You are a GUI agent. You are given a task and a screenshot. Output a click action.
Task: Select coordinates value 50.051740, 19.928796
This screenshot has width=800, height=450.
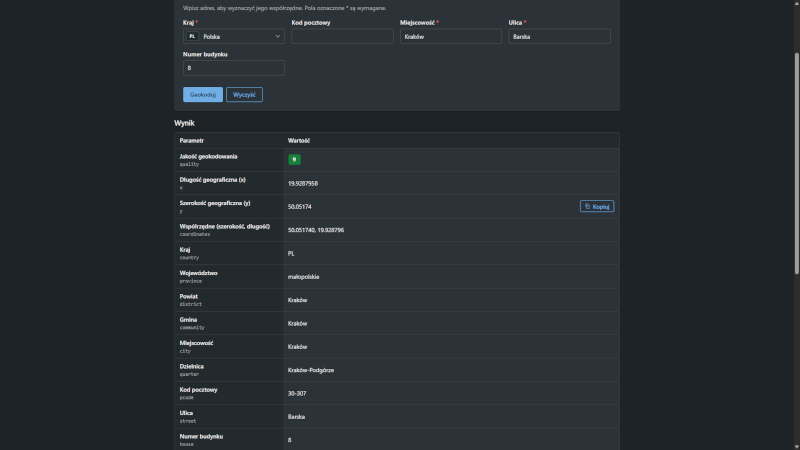[316, 230]
